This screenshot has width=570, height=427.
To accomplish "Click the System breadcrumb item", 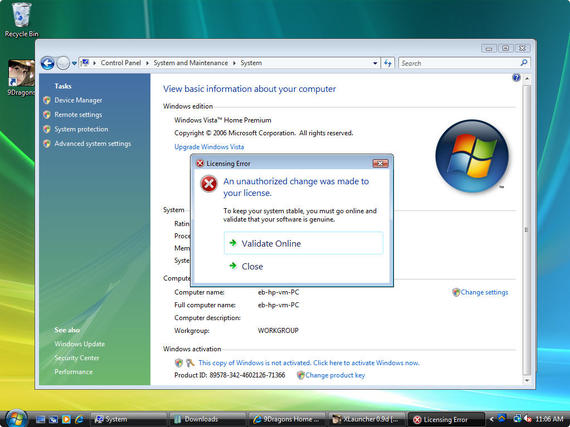I will tap(251, 63).
